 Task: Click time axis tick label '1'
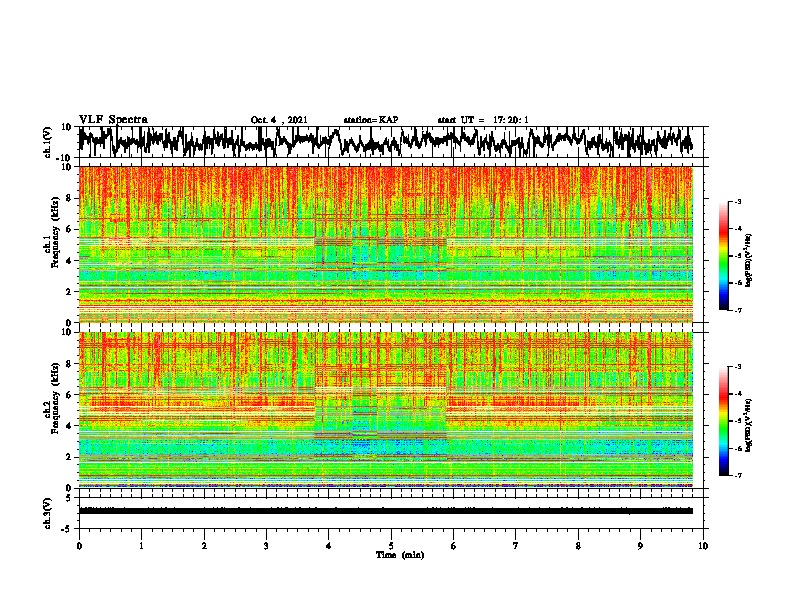click(x=141, y=545)
